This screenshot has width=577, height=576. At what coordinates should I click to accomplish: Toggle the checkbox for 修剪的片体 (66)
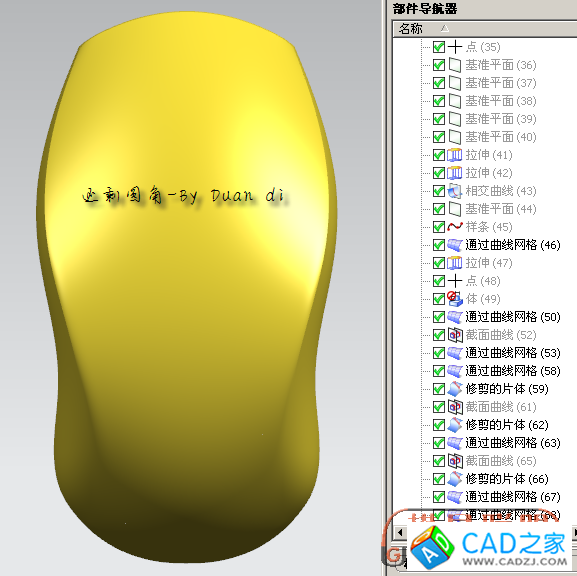438,479
